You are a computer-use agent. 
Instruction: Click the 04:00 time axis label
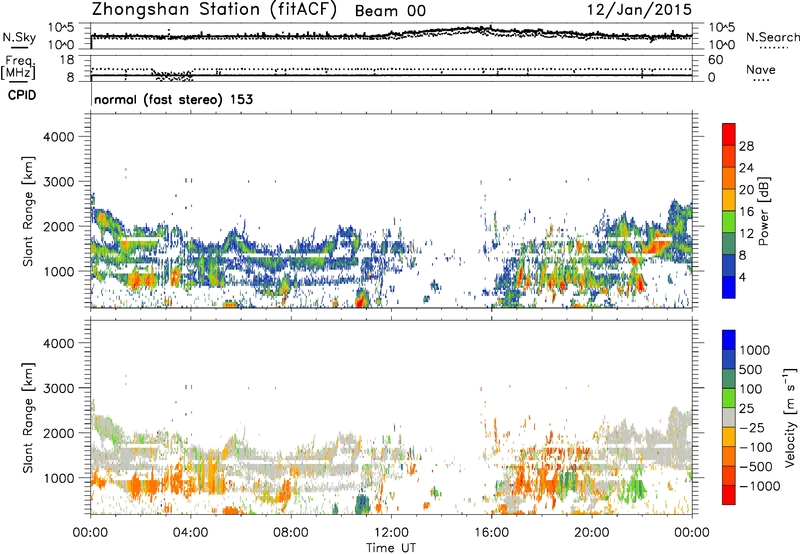coord(191,533)
